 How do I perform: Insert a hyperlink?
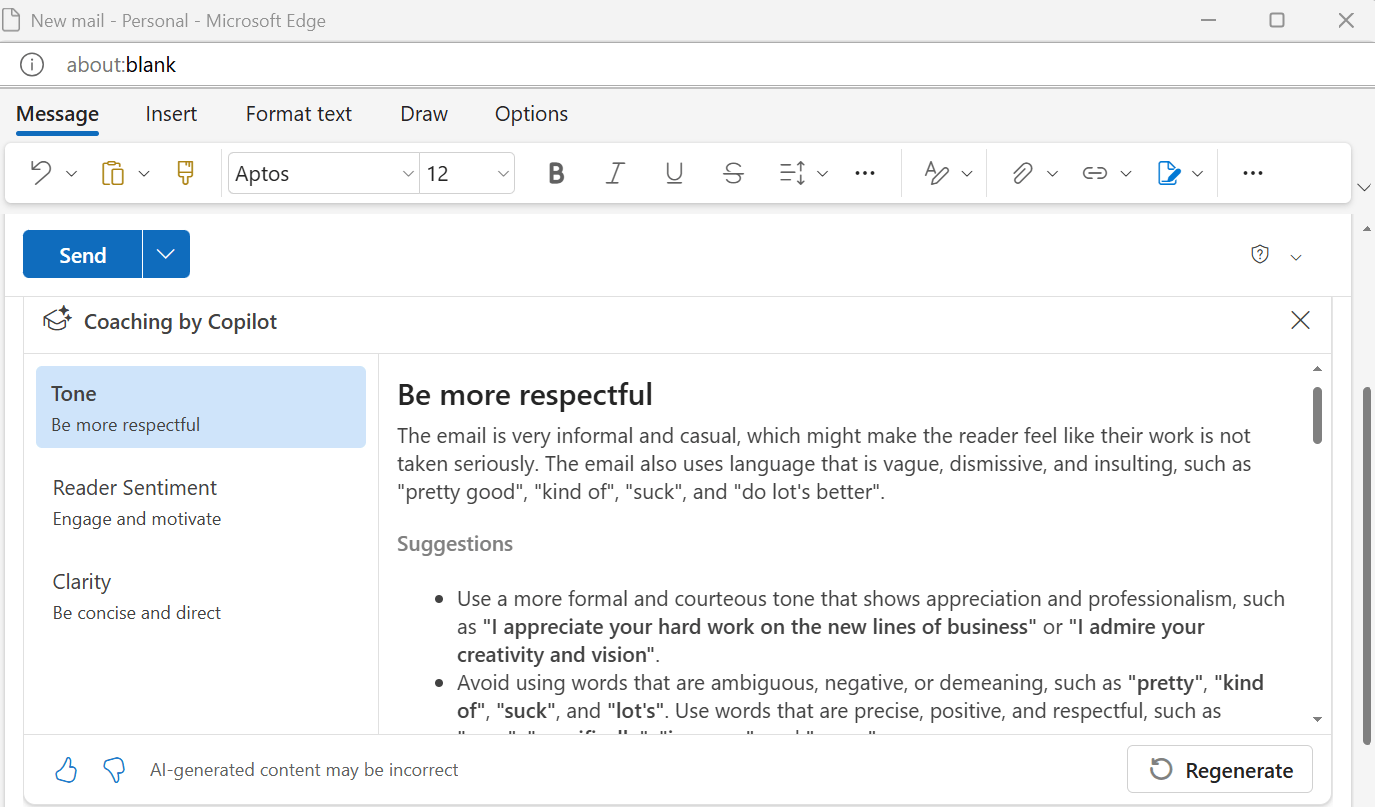click(1095, 173)
